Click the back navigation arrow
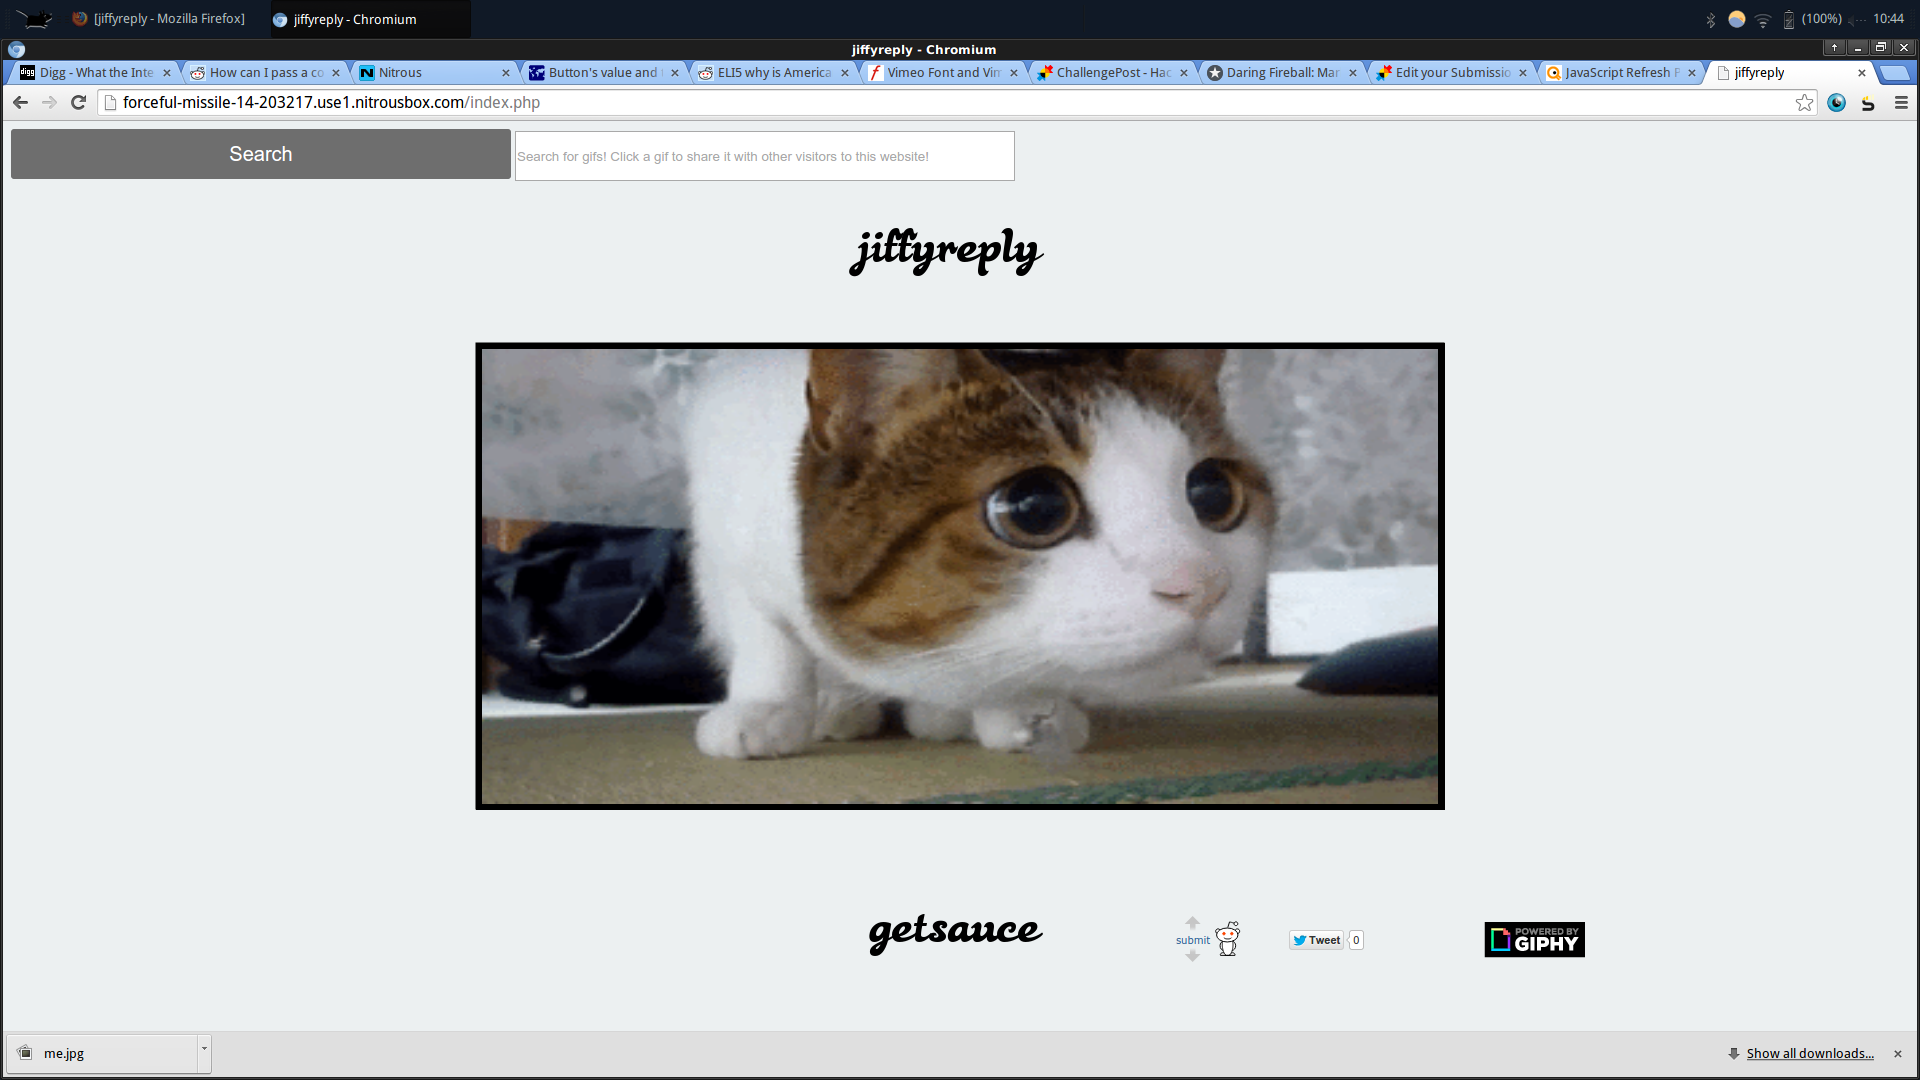 (20, 102)
